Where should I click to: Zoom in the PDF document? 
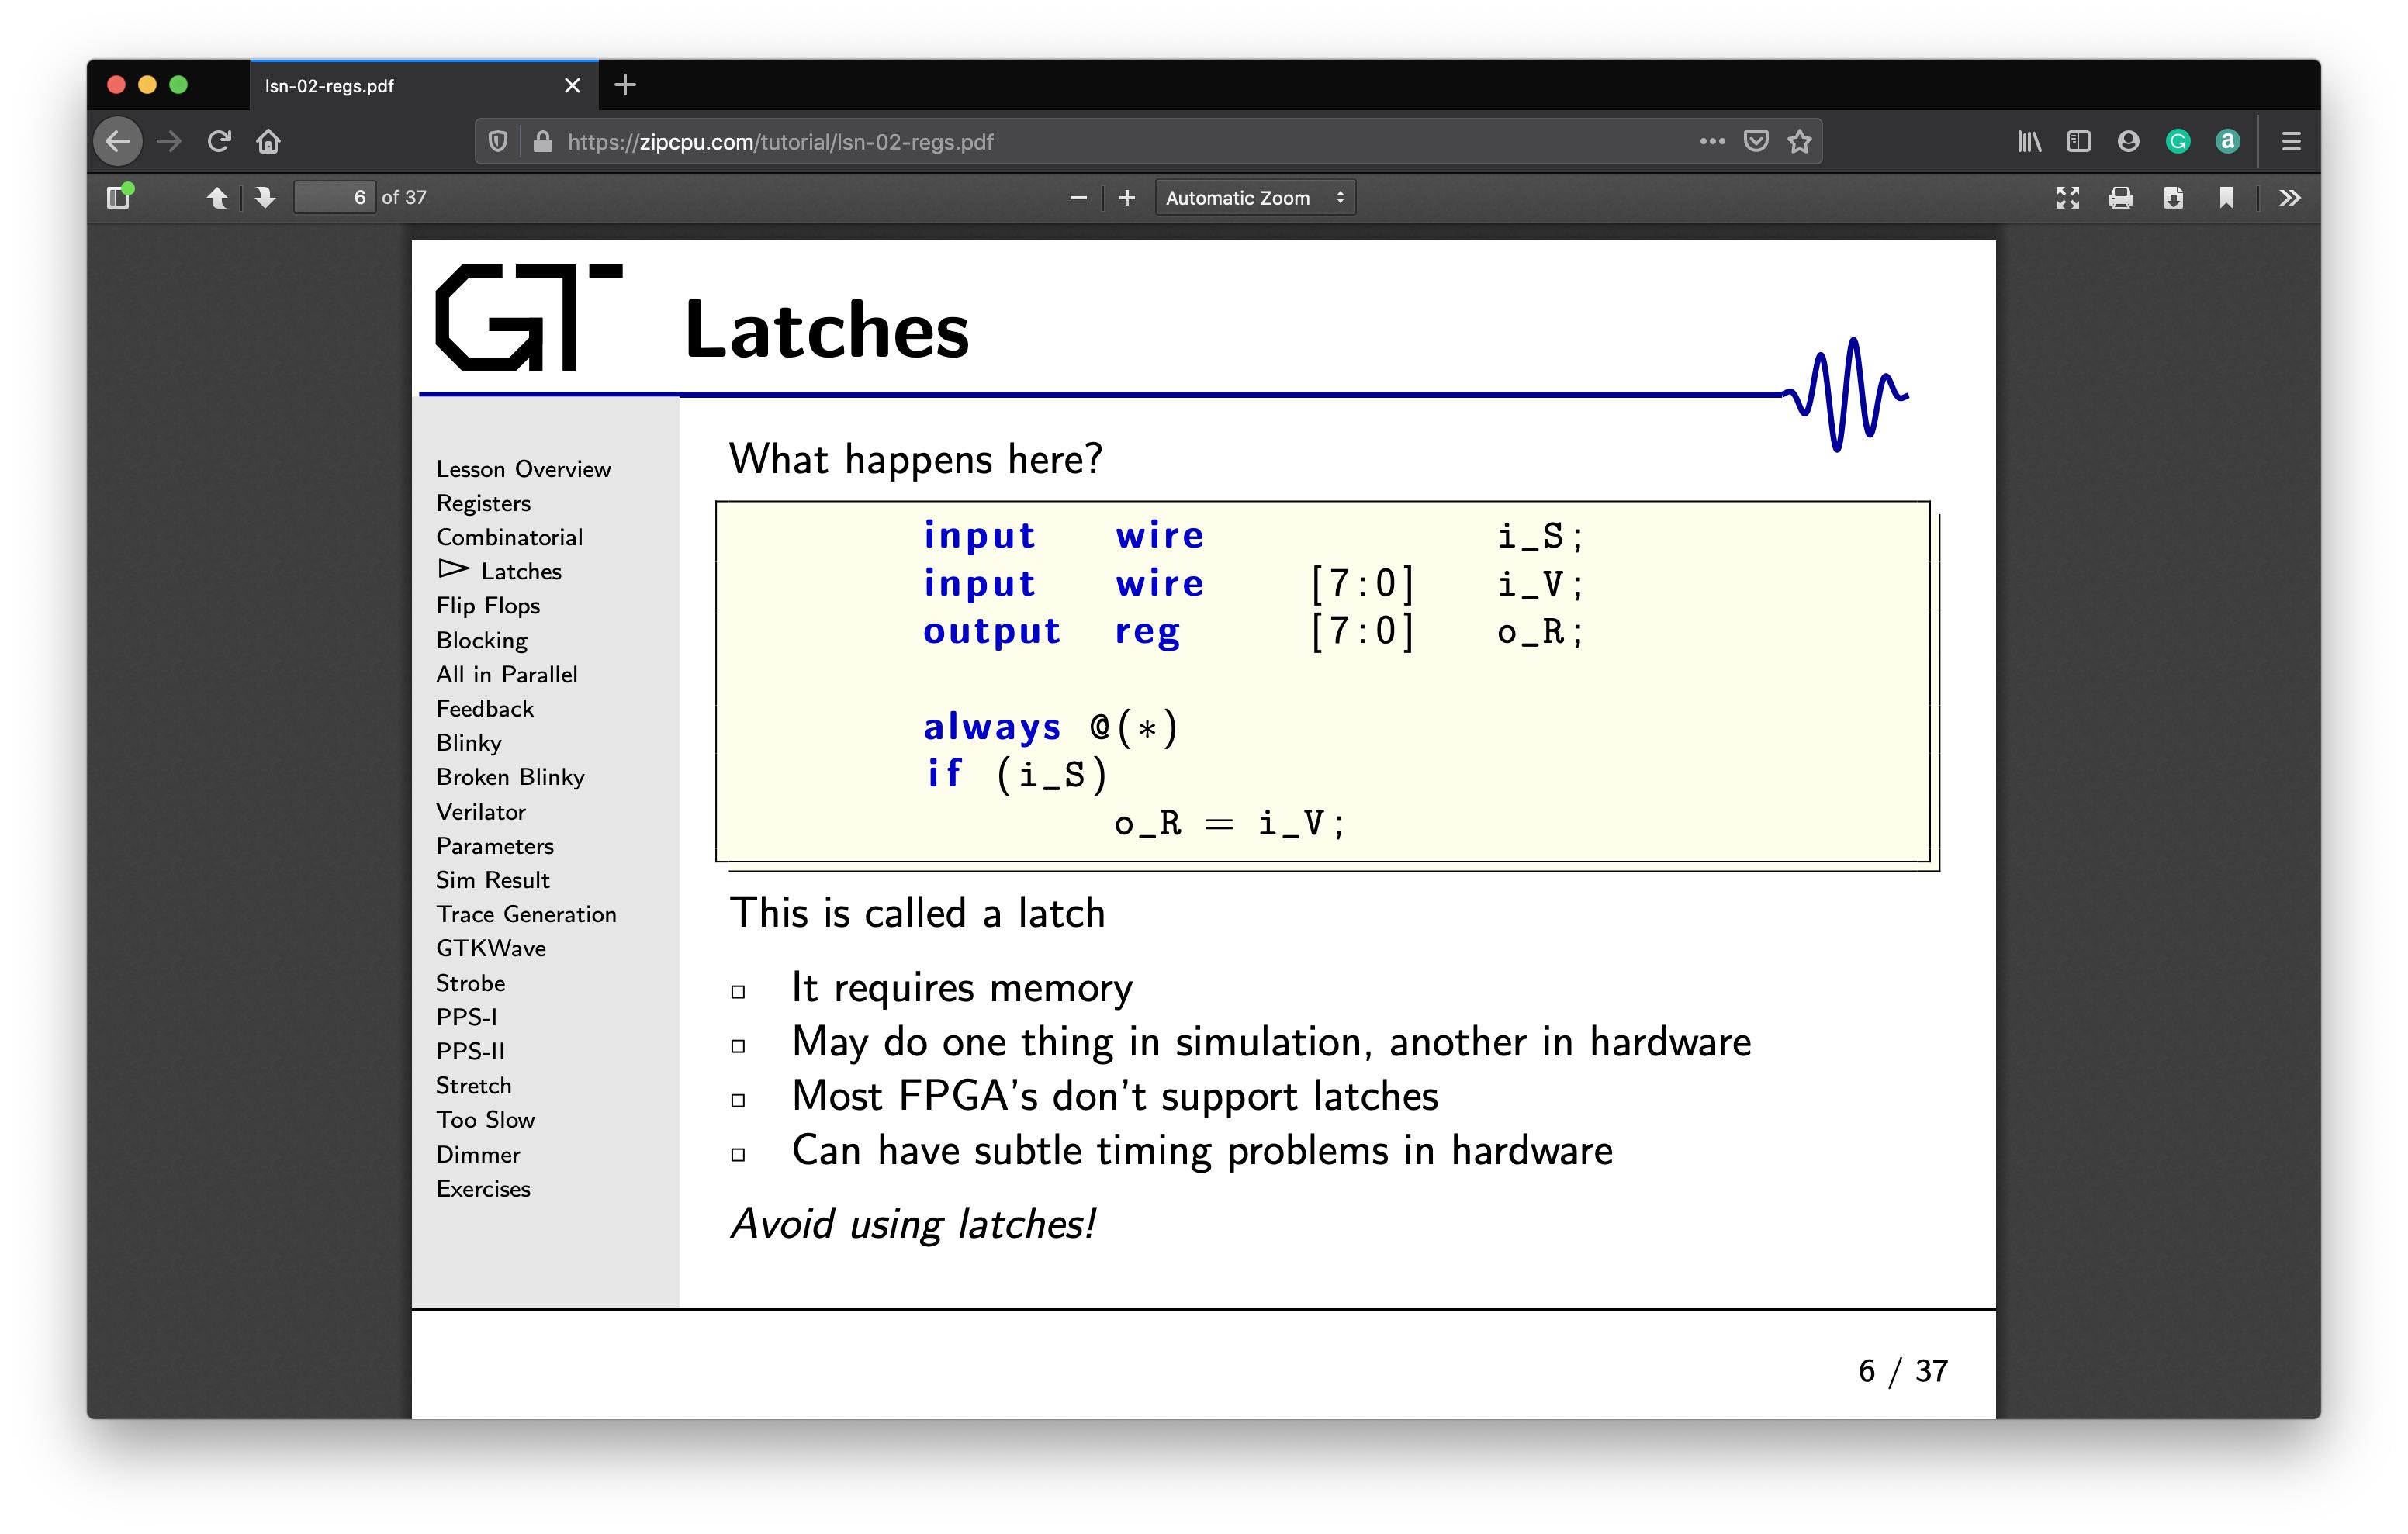tap(1127, 198)
